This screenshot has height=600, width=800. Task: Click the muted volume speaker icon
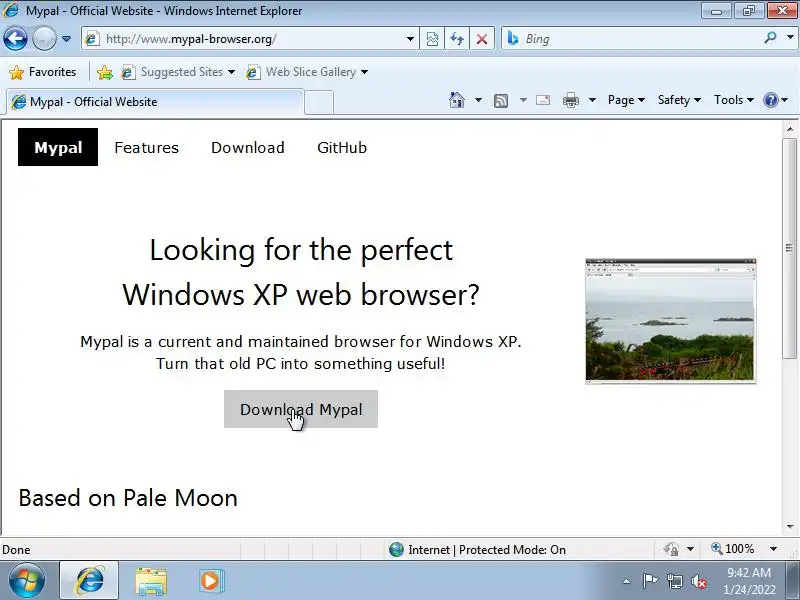(698, 581)
